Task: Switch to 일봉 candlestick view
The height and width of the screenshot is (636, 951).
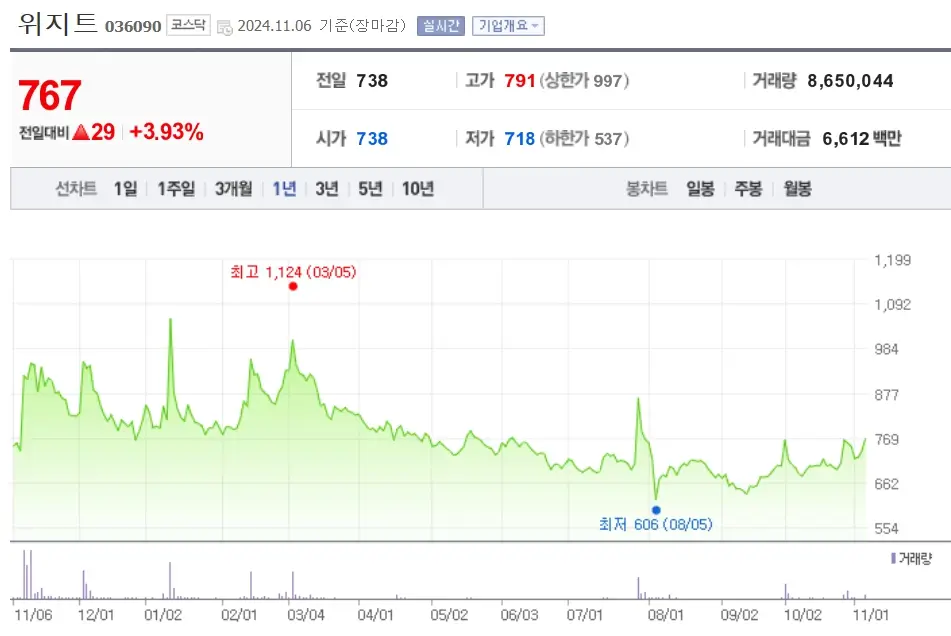Action: (x=700, y=187)
